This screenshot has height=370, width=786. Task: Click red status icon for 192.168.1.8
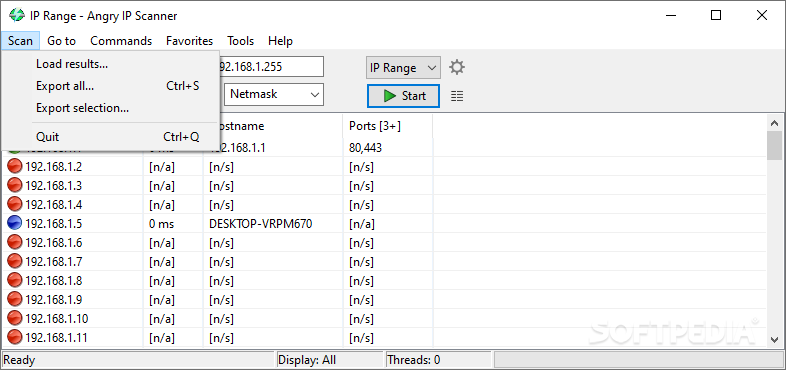point(15,281)
